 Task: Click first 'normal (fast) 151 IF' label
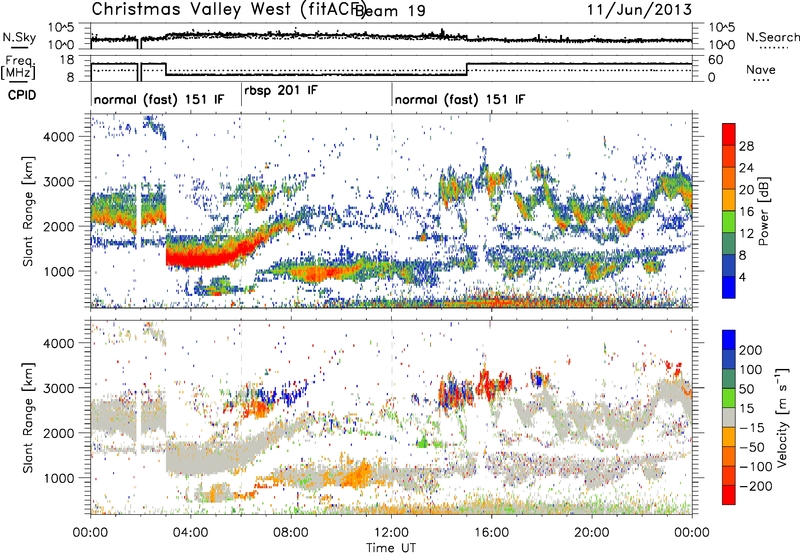[x=159, y=99]
